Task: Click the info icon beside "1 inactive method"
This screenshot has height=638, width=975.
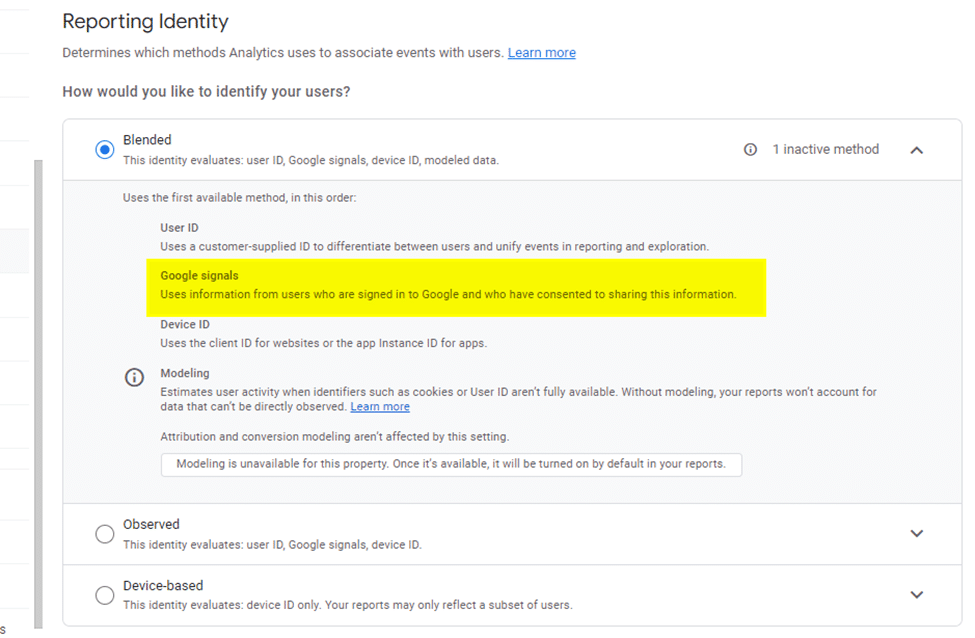Action: pos(752,149)
